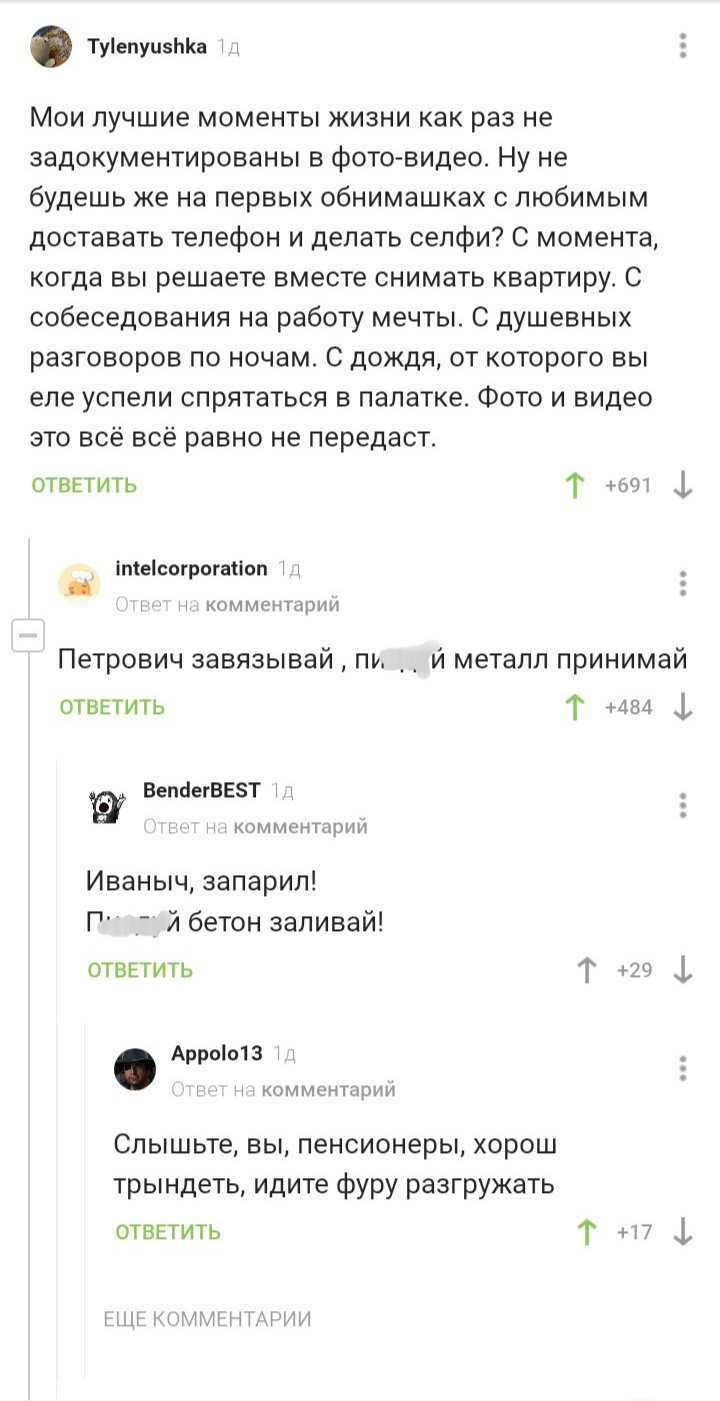Viewport: 720px width, 1401px height.
Task: Load more comments via ЕЩЕ КОММЕНТАРИИ
Action: [x=208, y=1319]
